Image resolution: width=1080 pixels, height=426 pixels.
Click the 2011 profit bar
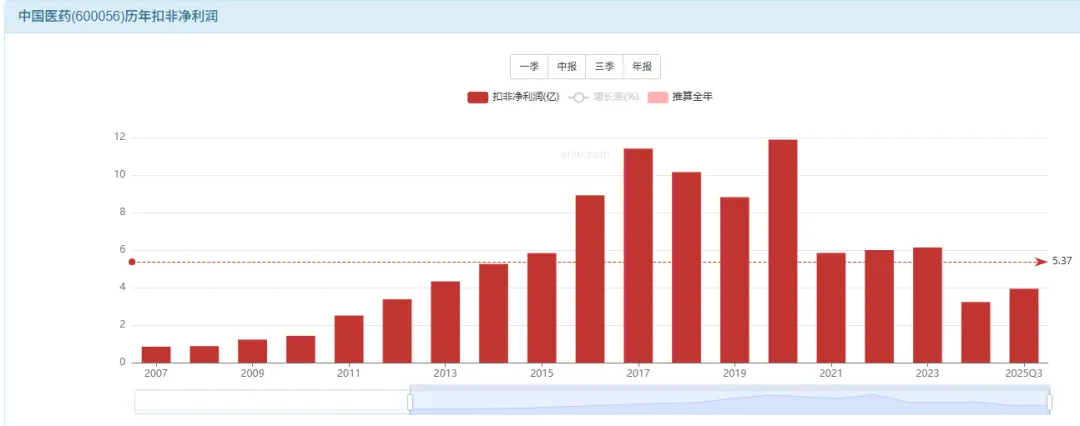click(x=349, y=339)
